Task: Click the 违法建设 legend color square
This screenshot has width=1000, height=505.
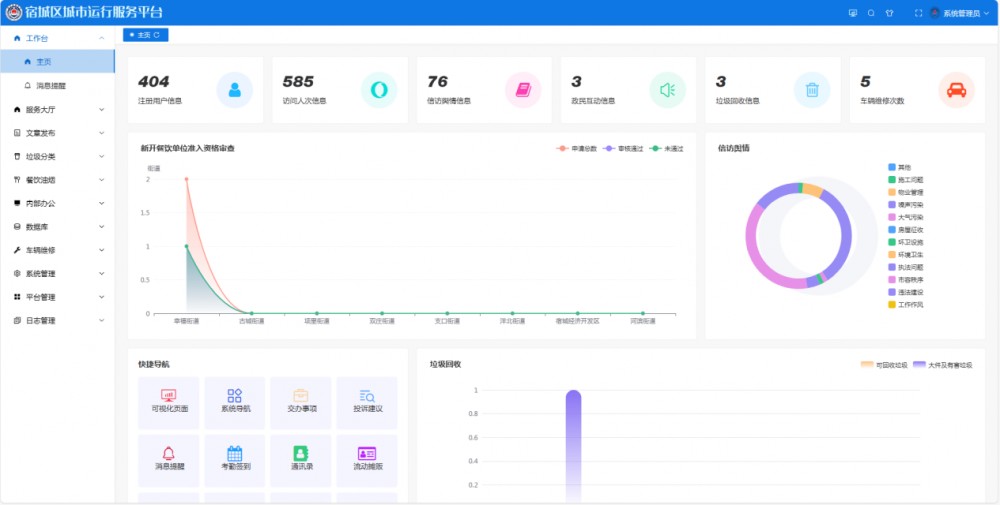Action: pyautogui.click(x=892, y=292)
